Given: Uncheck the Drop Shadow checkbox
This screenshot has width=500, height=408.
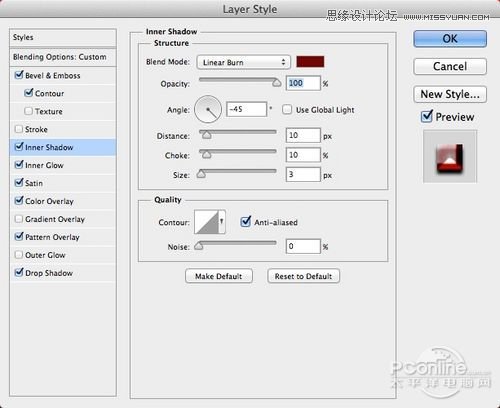Looking at the screenshot, I should pos(19,272).
